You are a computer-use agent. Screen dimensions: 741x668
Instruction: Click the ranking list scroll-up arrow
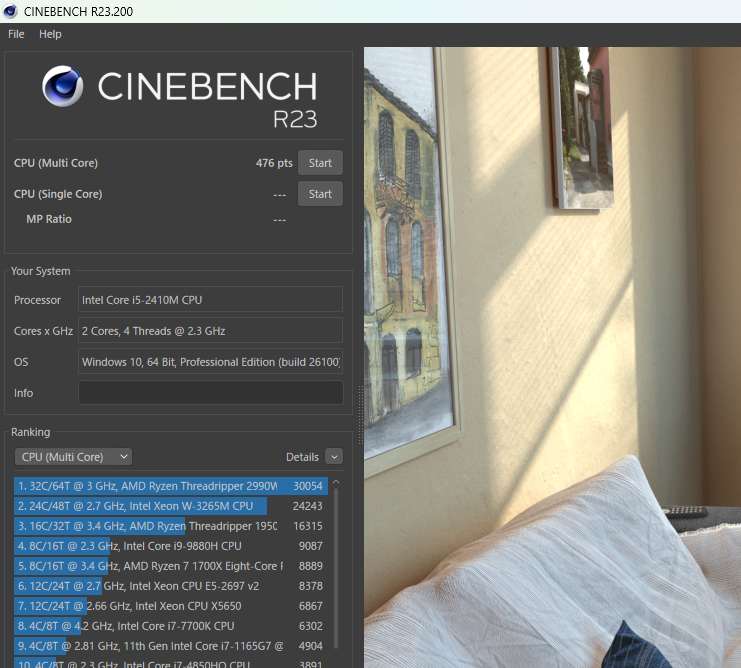[335, 482]
